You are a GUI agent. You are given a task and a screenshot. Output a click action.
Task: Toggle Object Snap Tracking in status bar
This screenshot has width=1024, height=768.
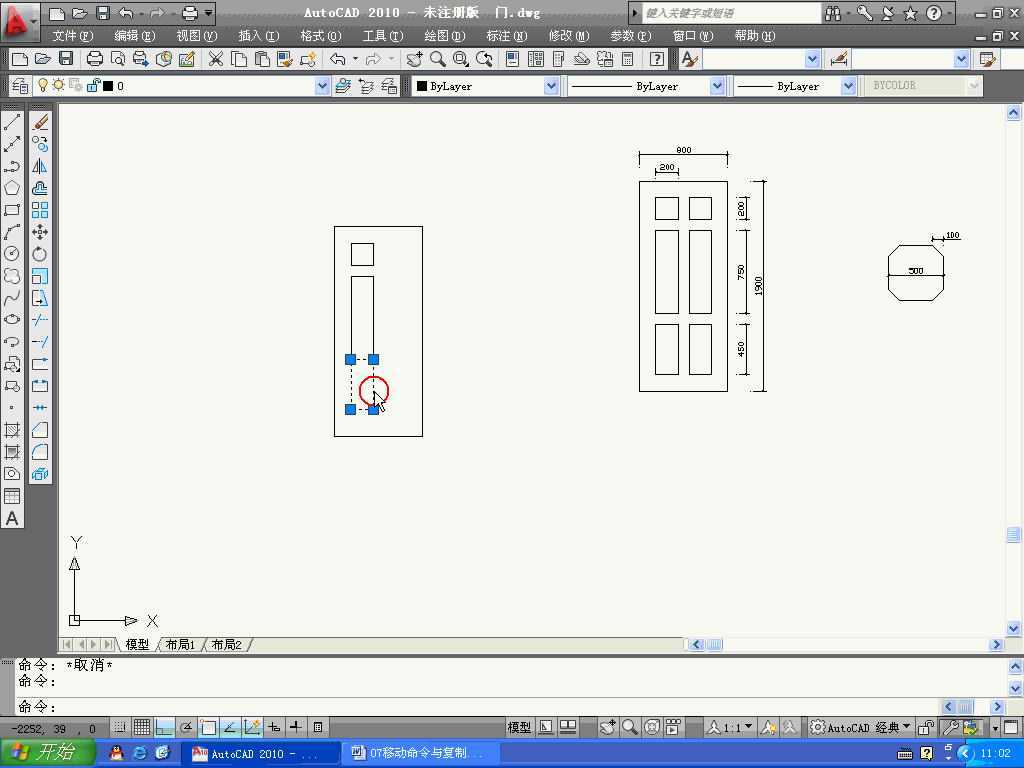[x=230, y=727]
